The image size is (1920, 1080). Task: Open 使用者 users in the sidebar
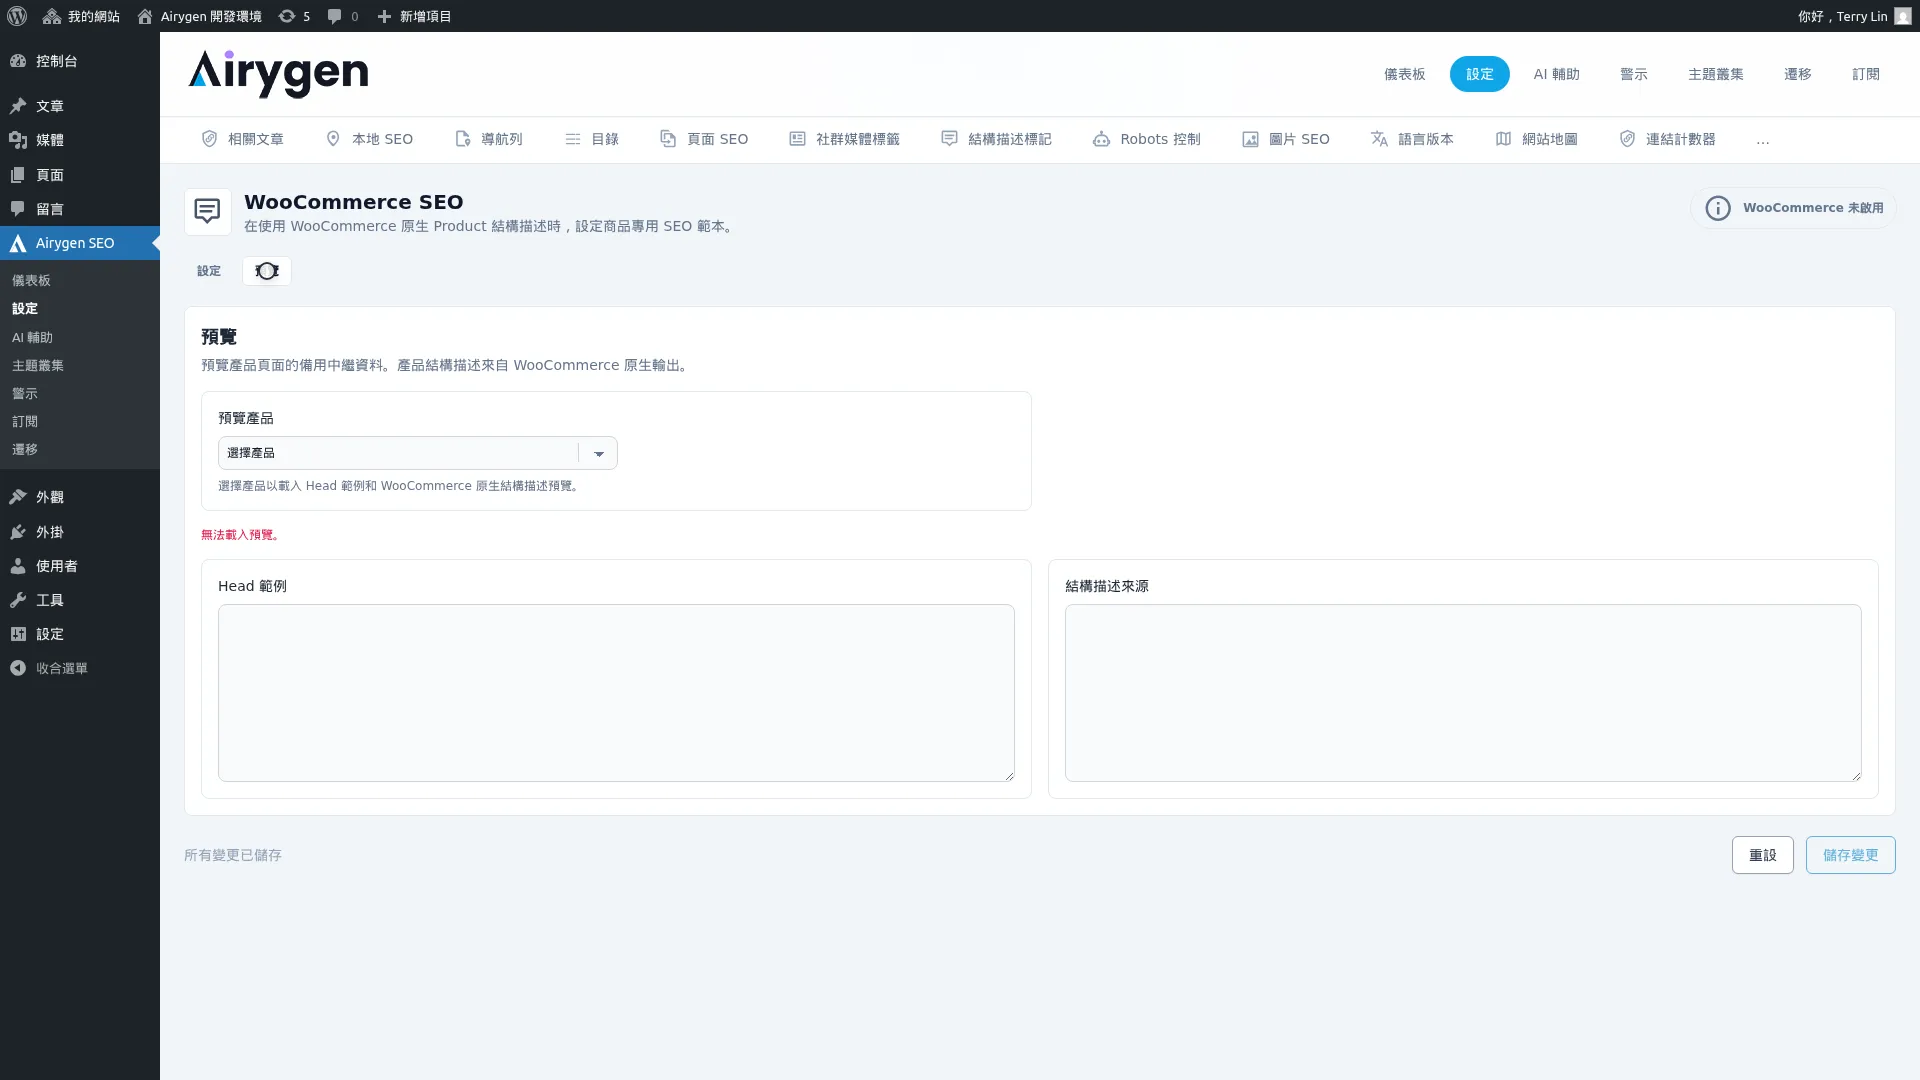[80, 566]
